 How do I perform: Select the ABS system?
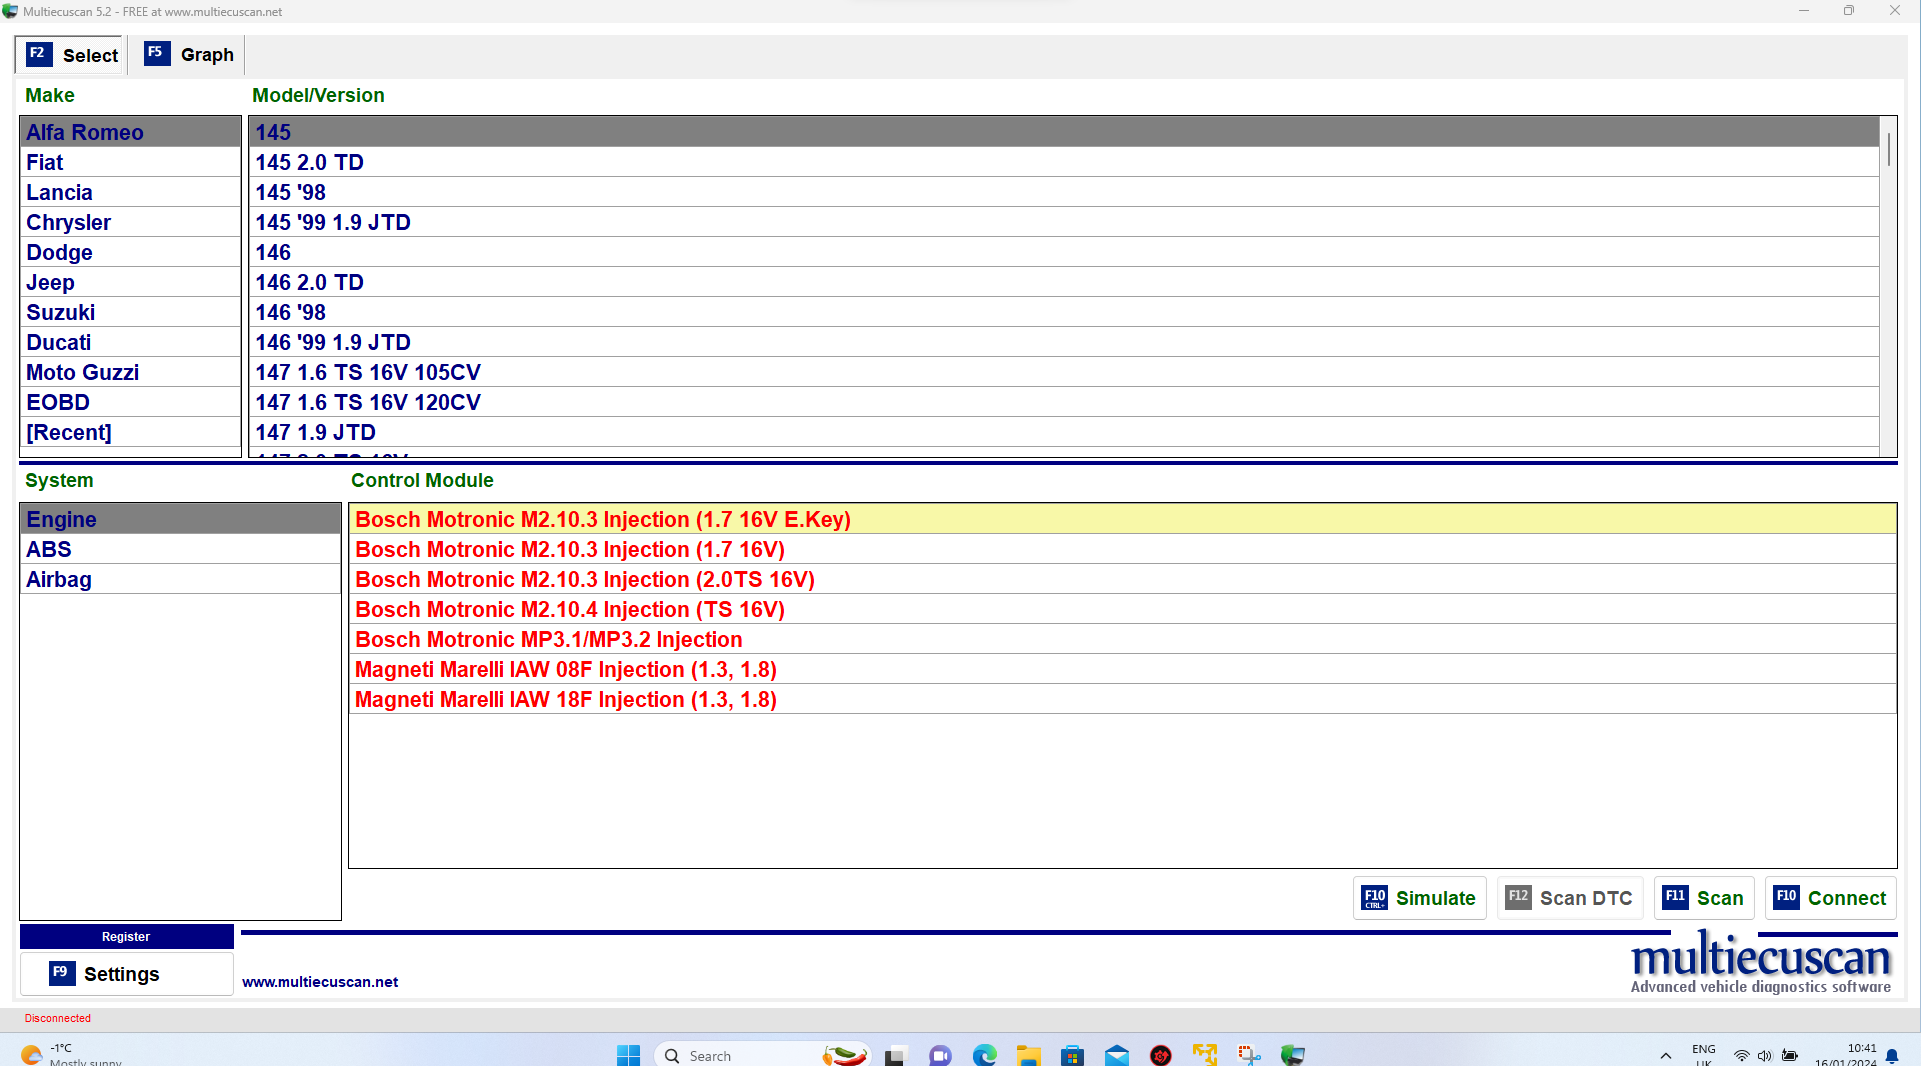click(180, 549)
